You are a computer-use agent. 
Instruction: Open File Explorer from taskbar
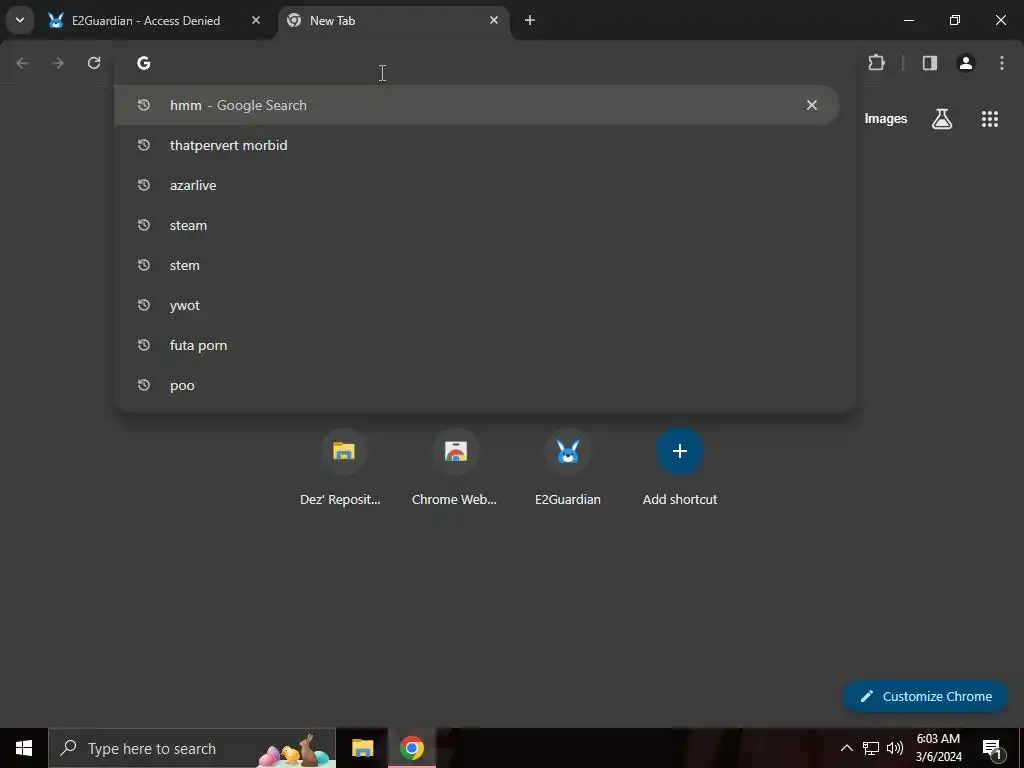point(362,748)
